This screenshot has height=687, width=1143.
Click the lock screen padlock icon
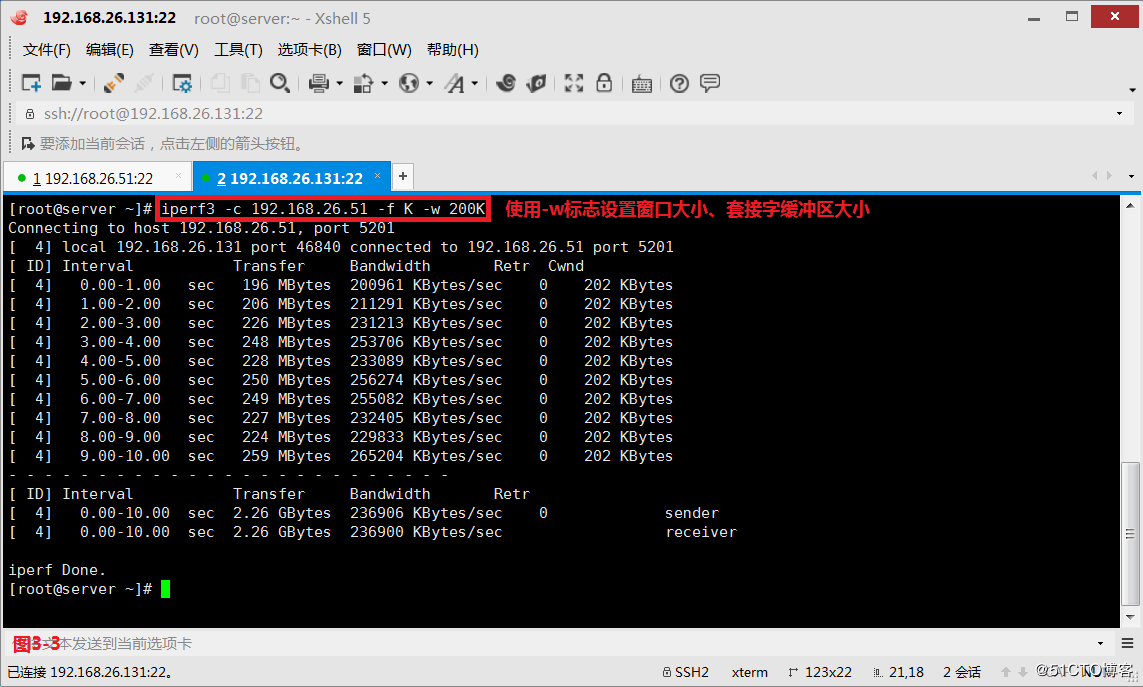pos(604,83)
